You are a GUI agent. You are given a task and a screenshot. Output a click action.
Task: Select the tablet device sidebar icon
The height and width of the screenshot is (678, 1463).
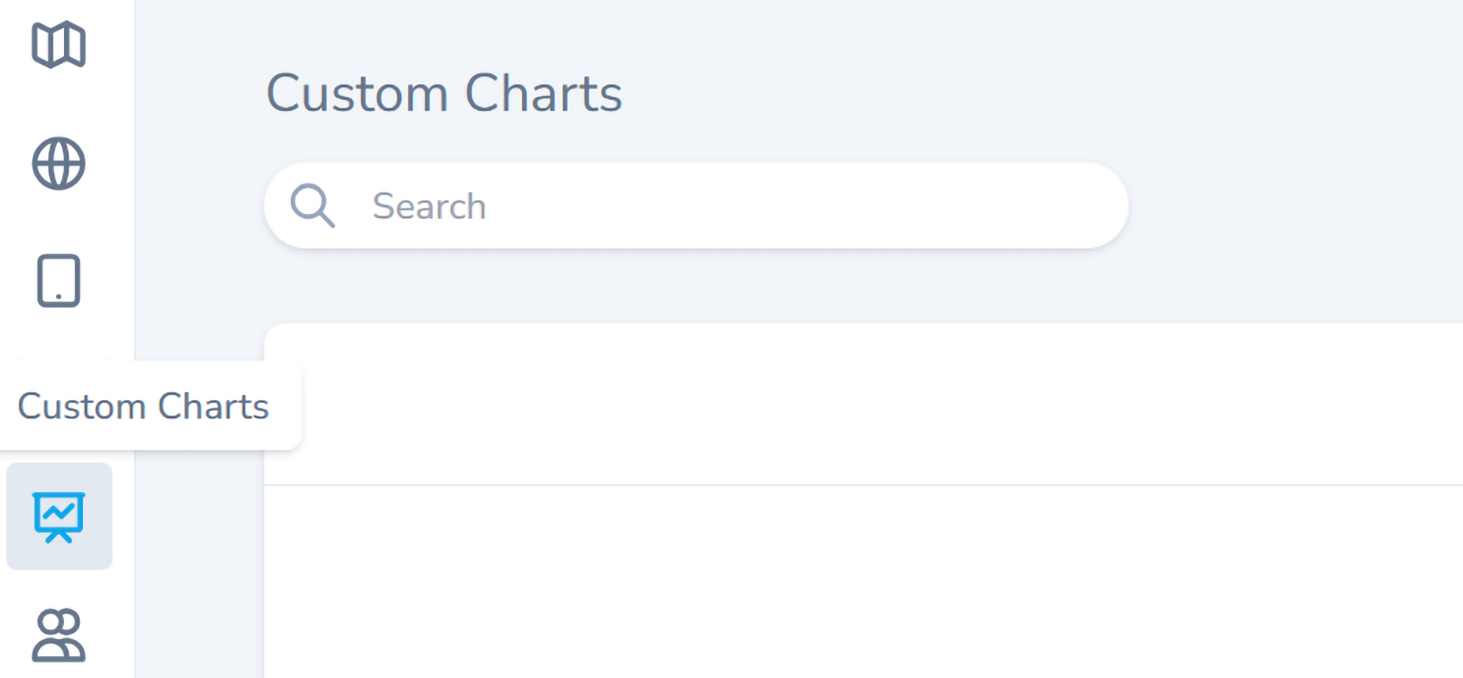coord(59,281)
